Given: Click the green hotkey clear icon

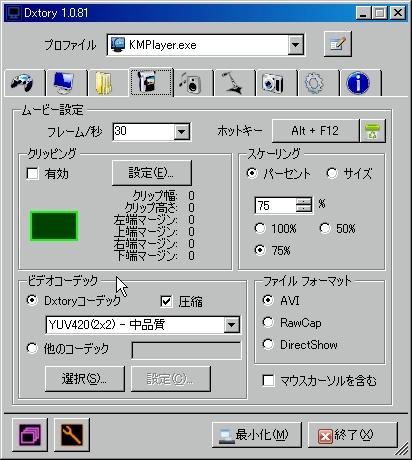Looking at the screenshot, I should 373,131.
